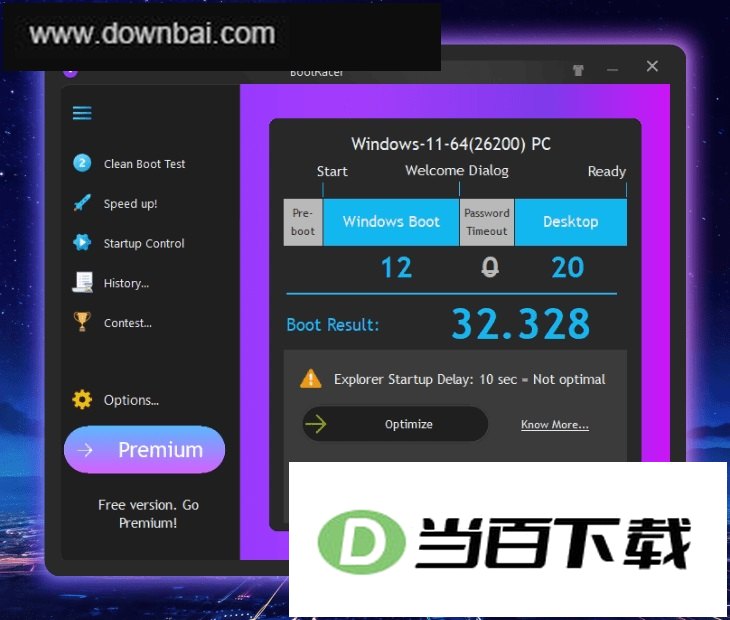Viewport: 730px width, 620px height.
Task: Click the Explorer Startup Delay message
Action: [x=469, y=379]
